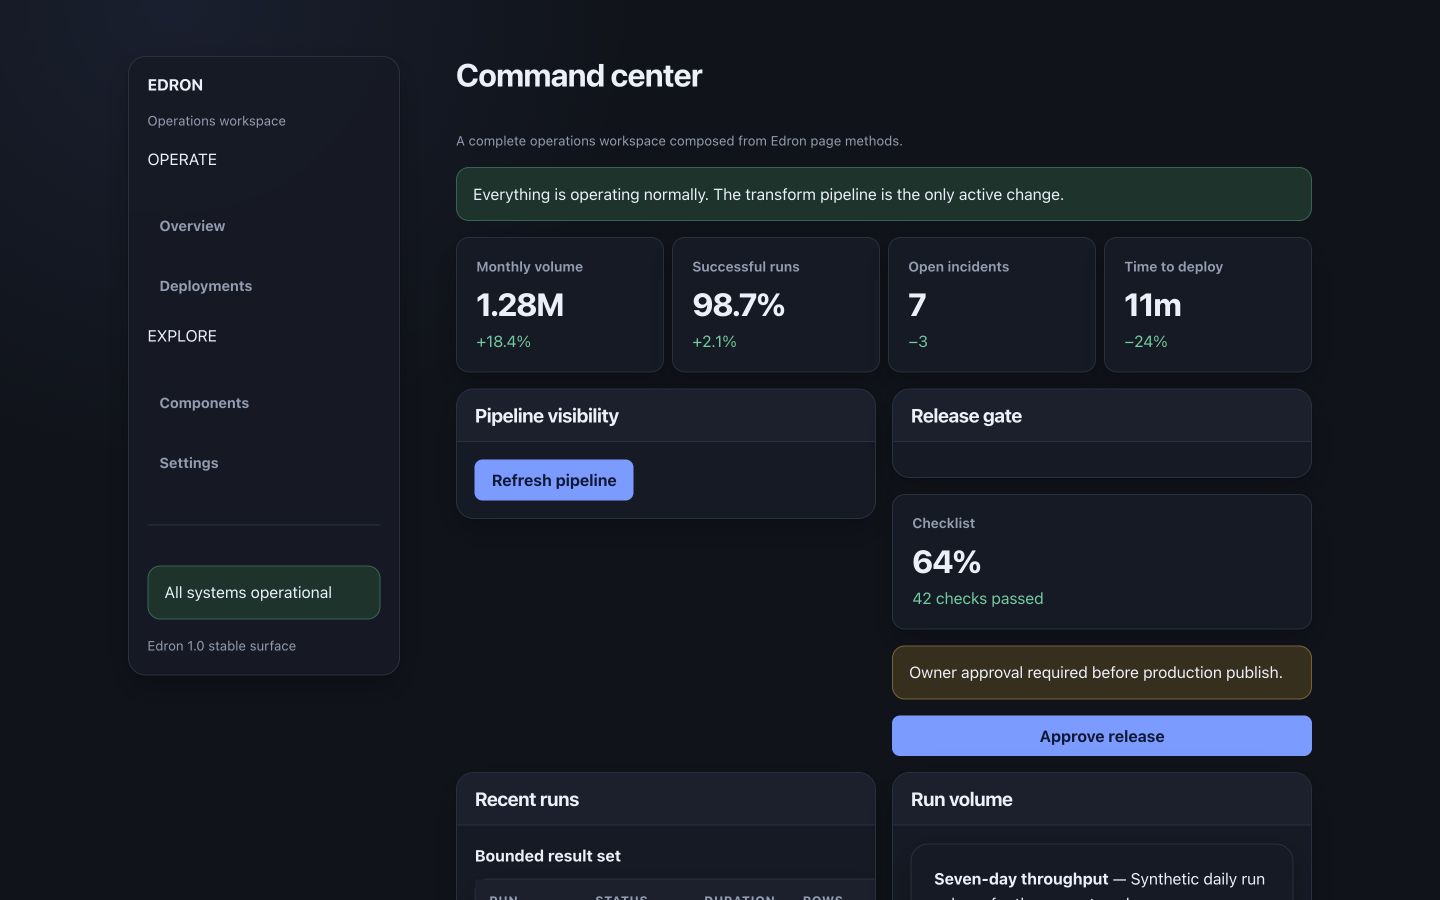The height and width of the screenshot is (900, 1440).
Task: Click the owner approval required warning
Action: (x=1101, y=672)
